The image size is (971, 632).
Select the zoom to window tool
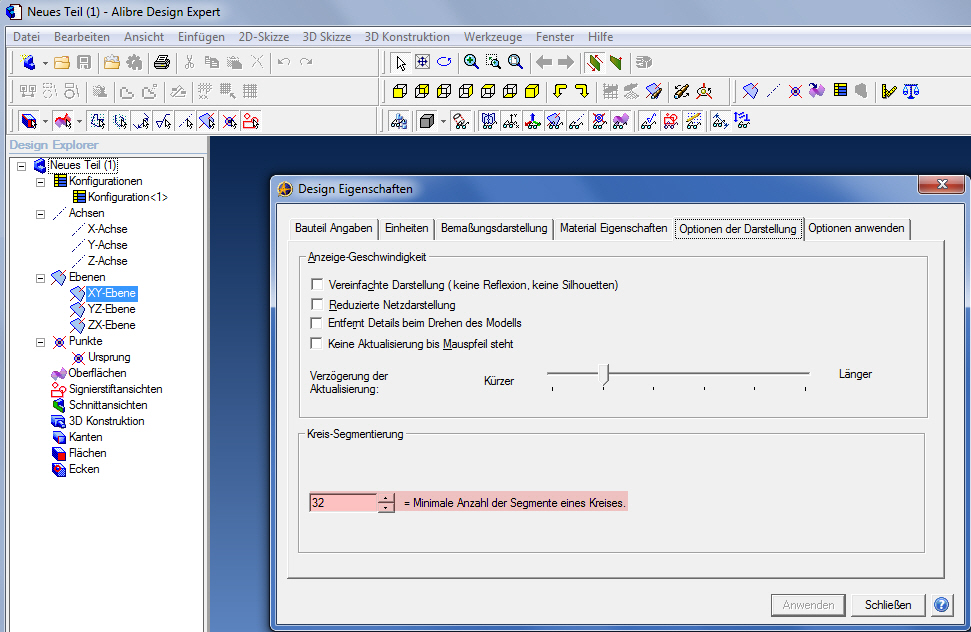coord(493,62)
